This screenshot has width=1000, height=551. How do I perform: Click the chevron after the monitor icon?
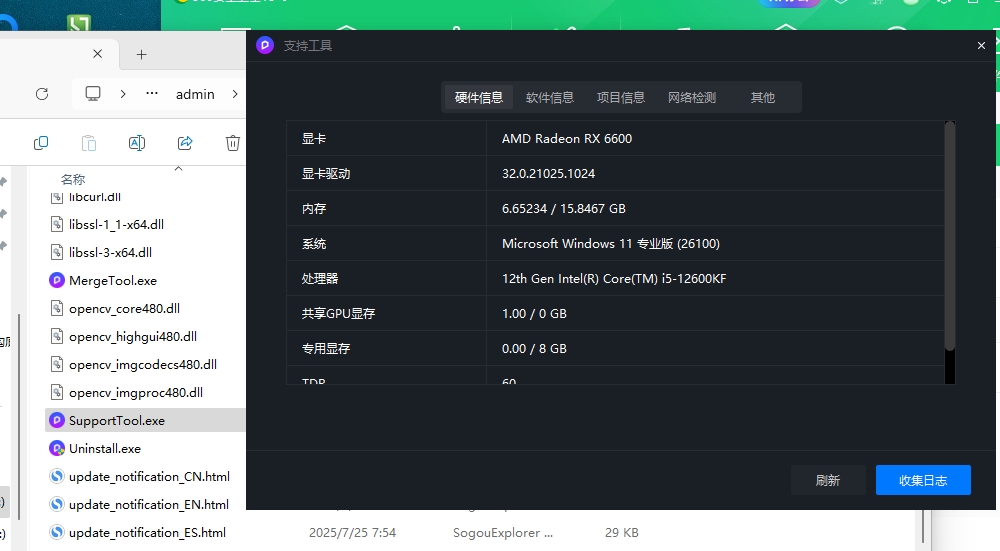click(x=123, y=94)
